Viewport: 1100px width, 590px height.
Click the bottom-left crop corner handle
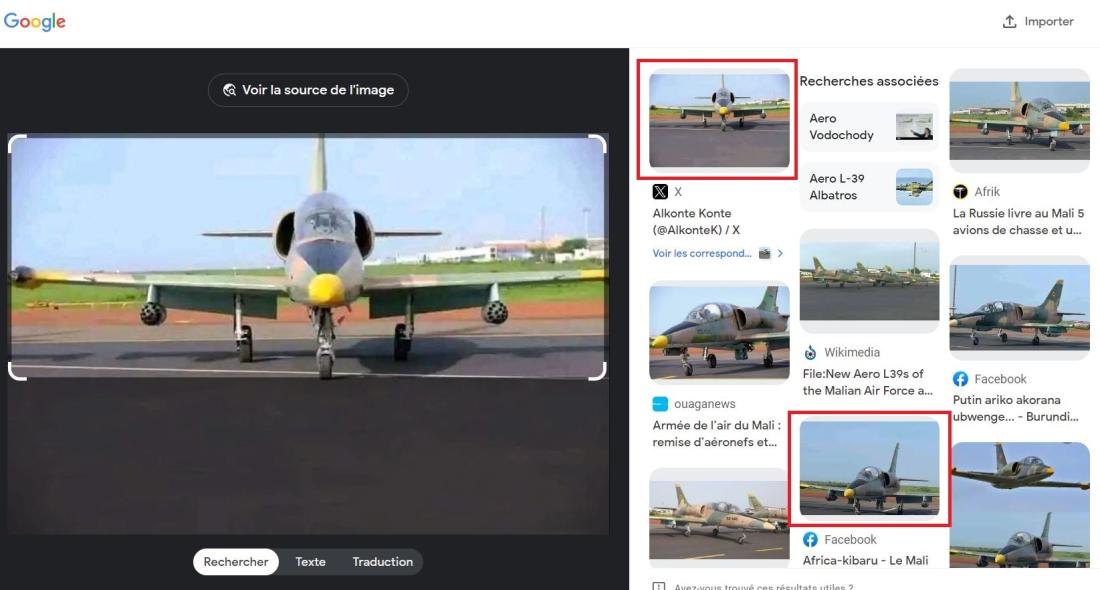16,373
